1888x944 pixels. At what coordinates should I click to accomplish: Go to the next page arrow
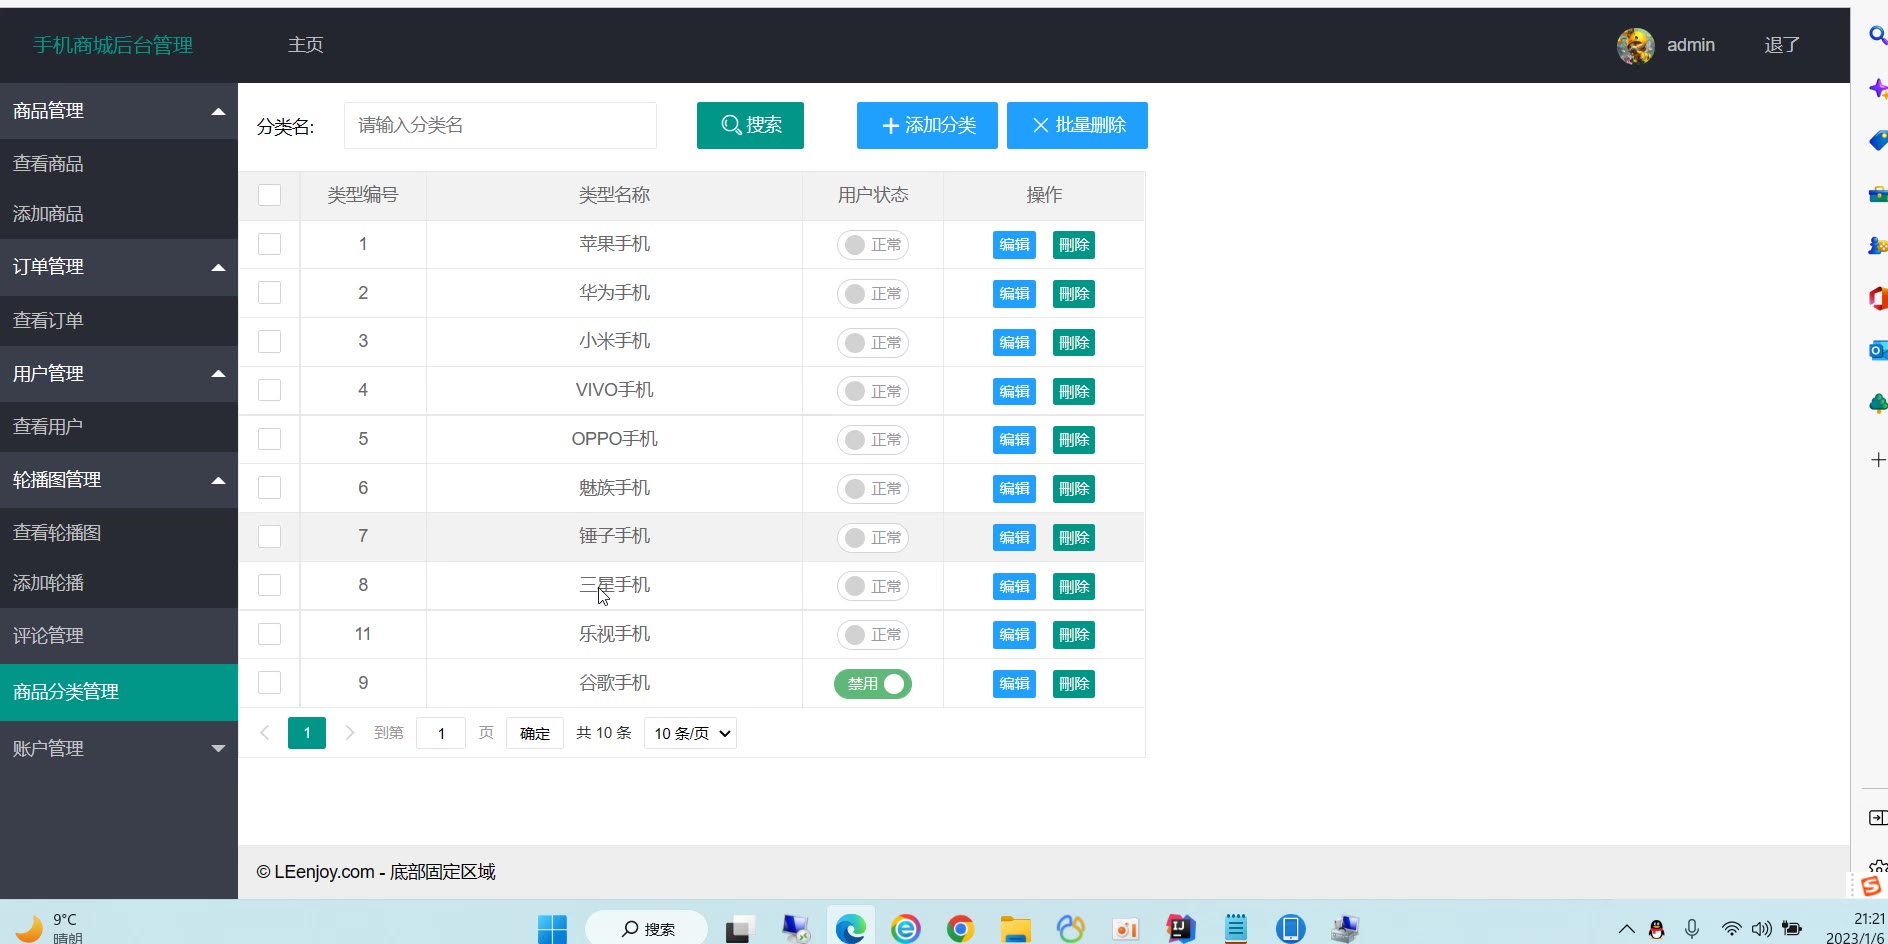coord(349,733)
